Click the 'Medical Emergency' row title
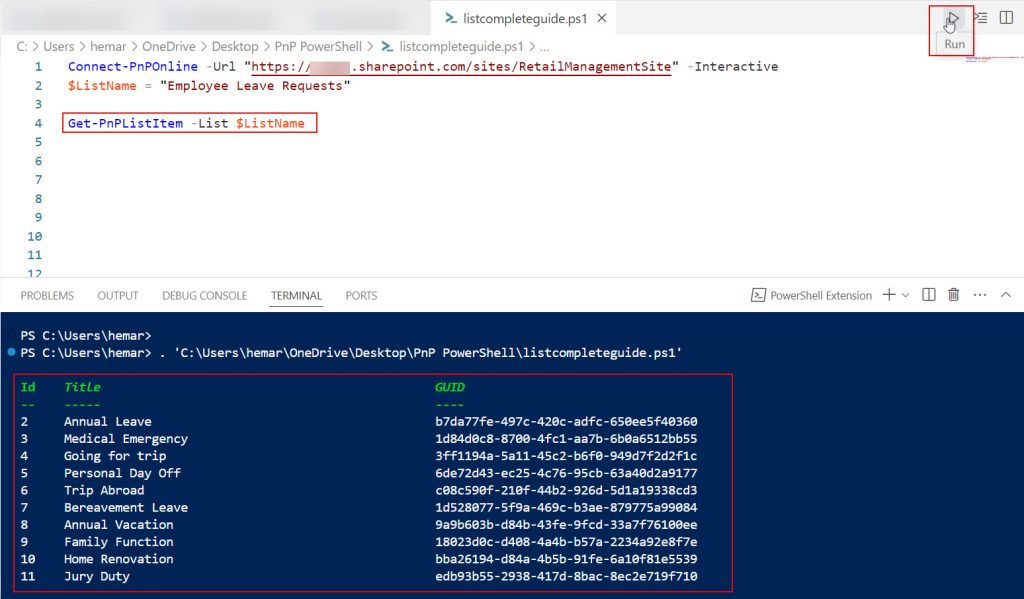 click(x=126, y=438)
